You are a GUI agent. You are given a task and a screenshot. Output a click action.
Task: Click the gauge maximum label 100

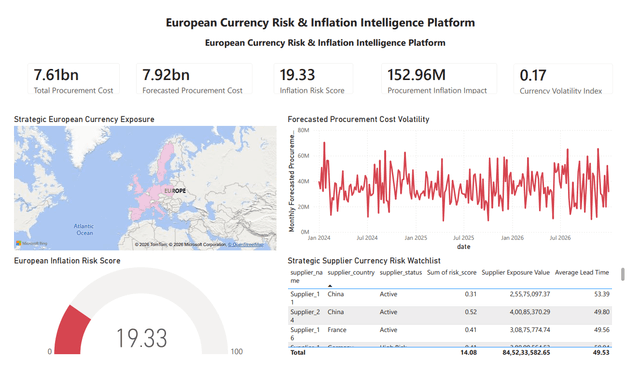pos(236,351)
